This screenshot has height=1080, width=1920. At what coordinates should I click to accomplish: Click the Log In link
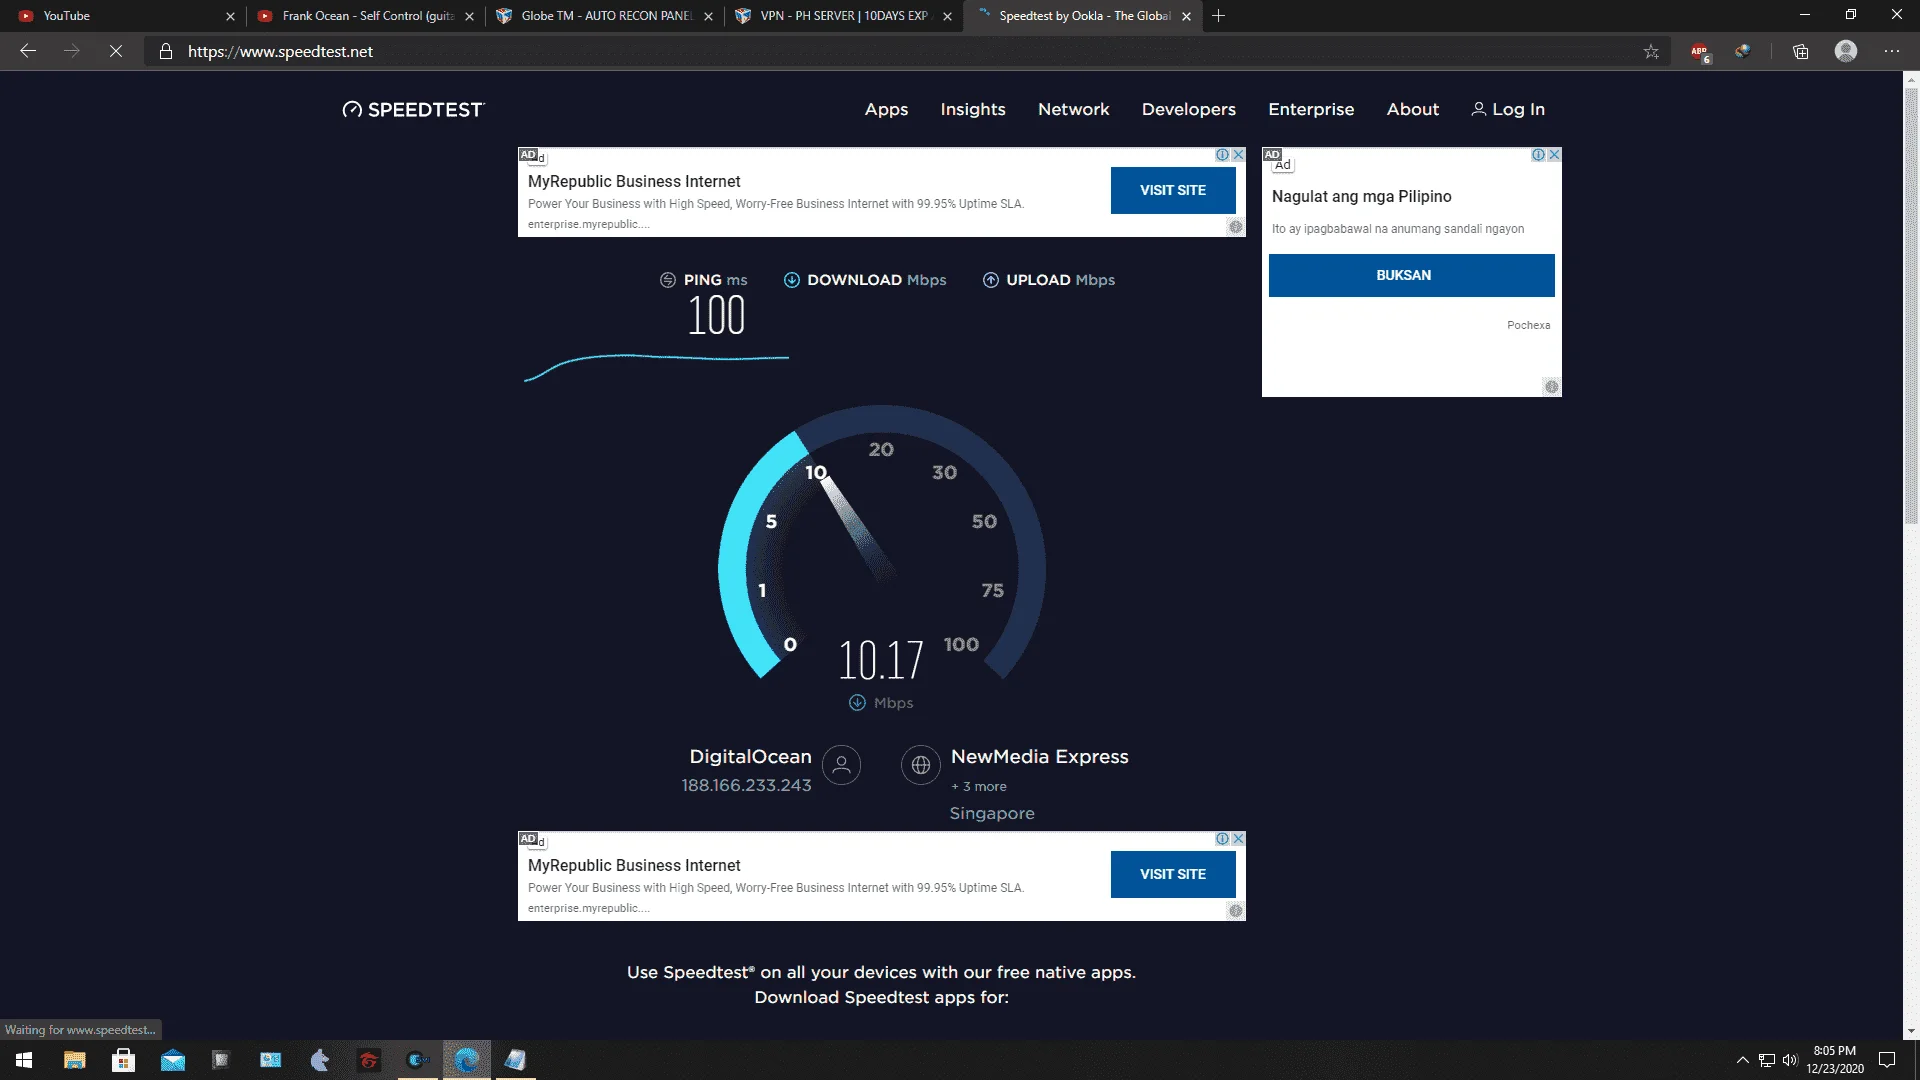coord(1508,110)
